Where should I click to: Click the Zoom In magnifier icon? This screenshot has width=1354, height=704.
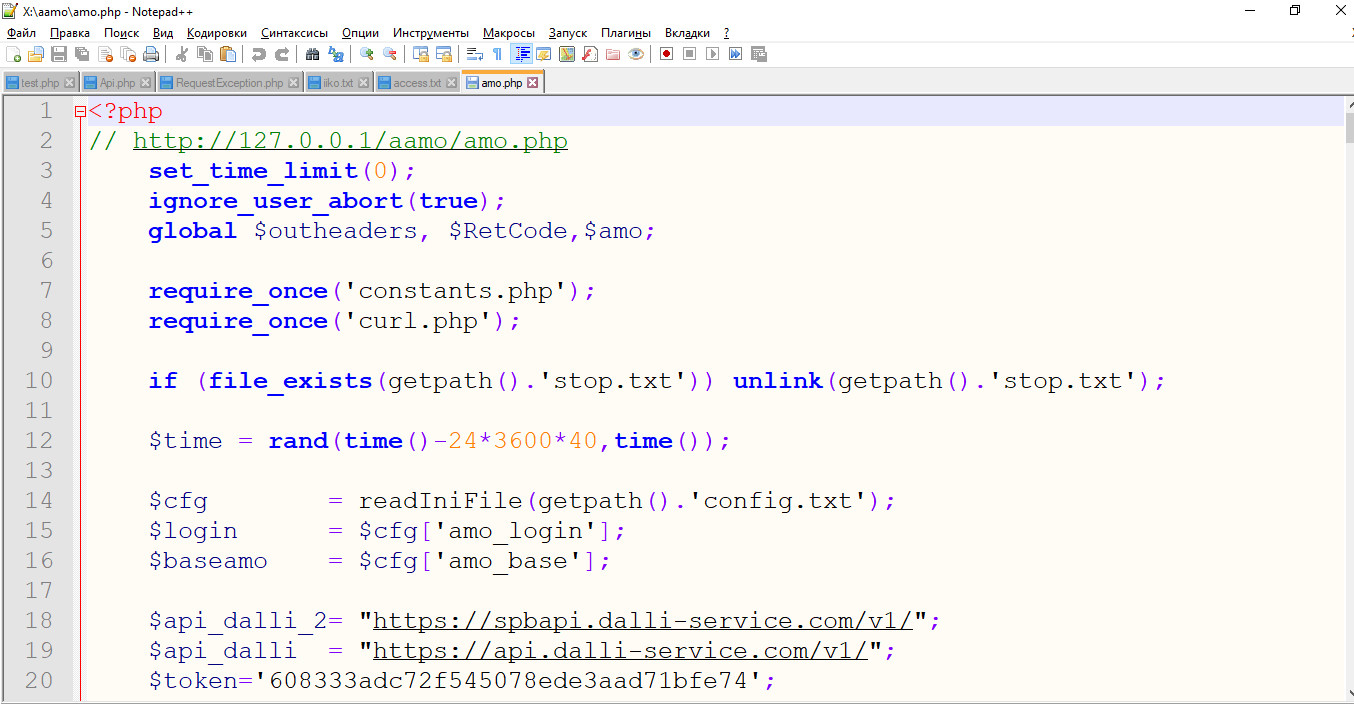pos(367,54)
